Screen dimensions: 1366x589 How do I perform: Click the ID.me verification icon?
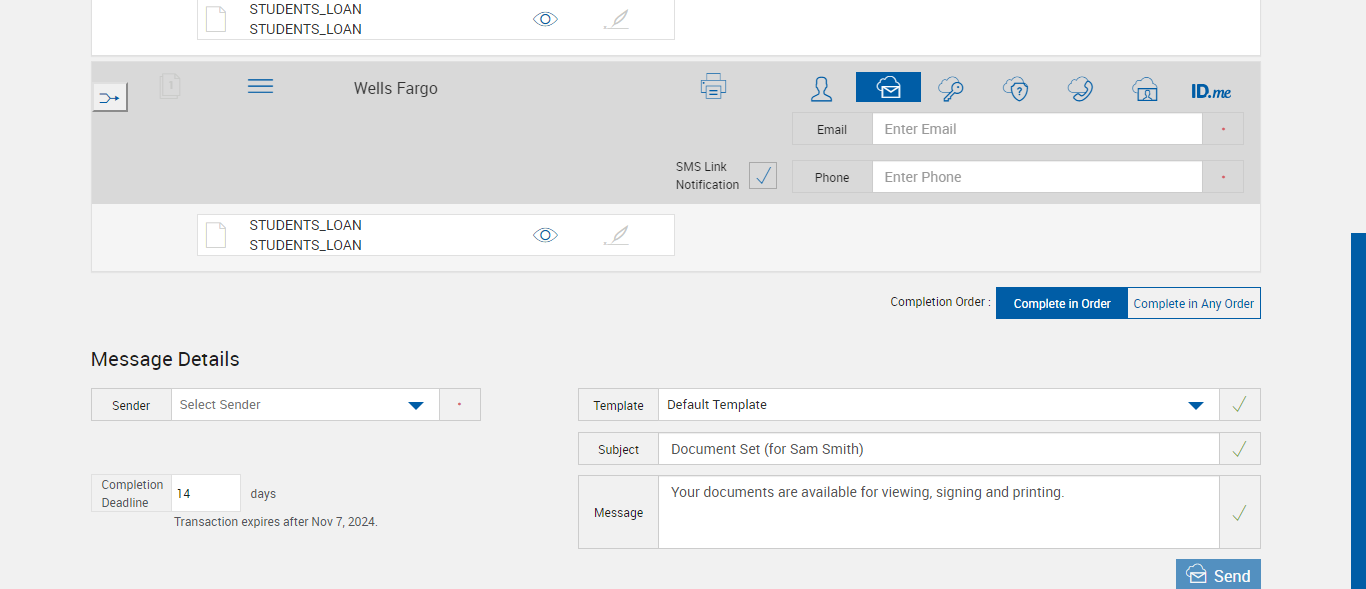coord(1211,91)
